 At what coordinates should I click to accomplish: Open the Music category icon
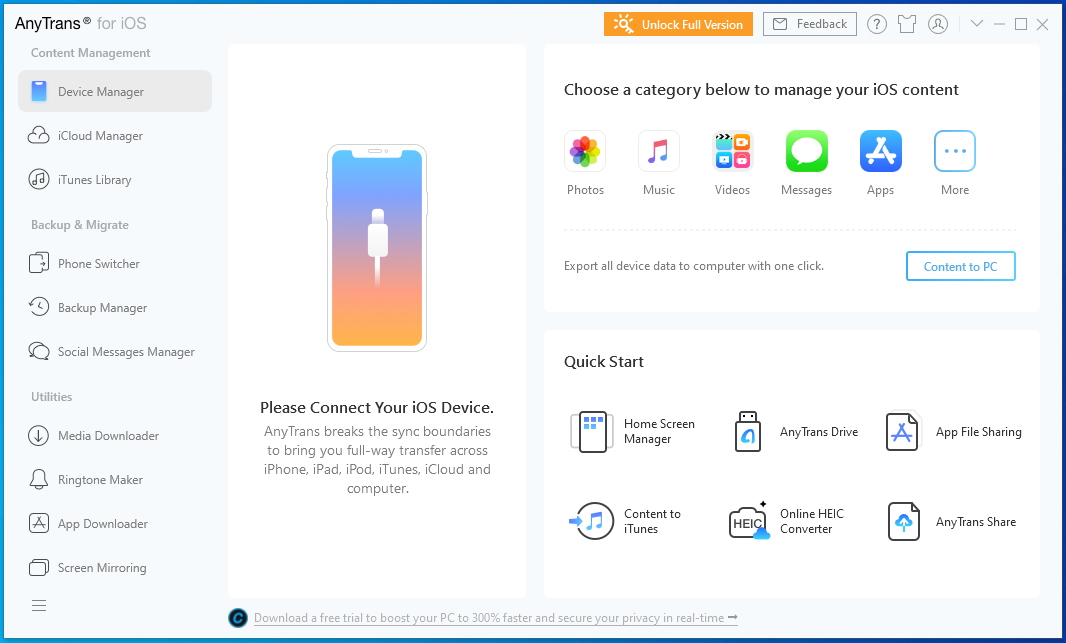(x=658, y=151)
